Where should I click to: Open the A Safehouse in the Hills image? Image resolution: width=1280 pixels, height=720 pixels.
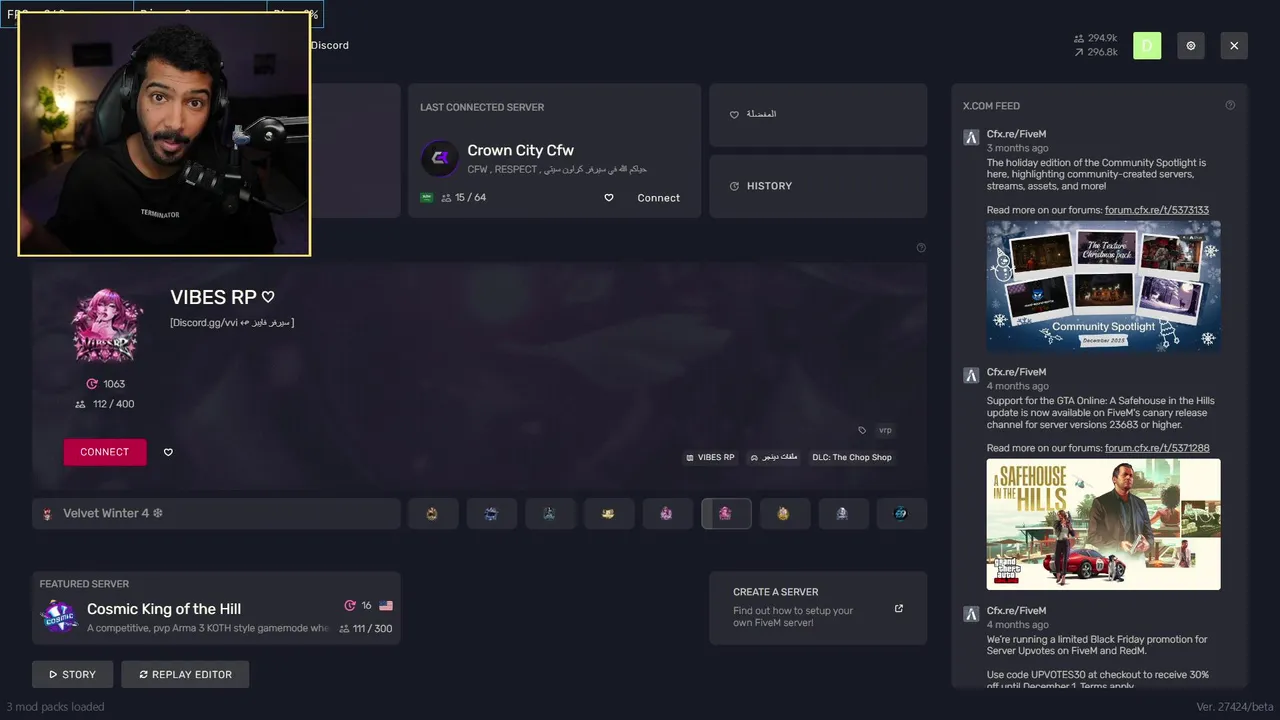[x=1103, y=524]
